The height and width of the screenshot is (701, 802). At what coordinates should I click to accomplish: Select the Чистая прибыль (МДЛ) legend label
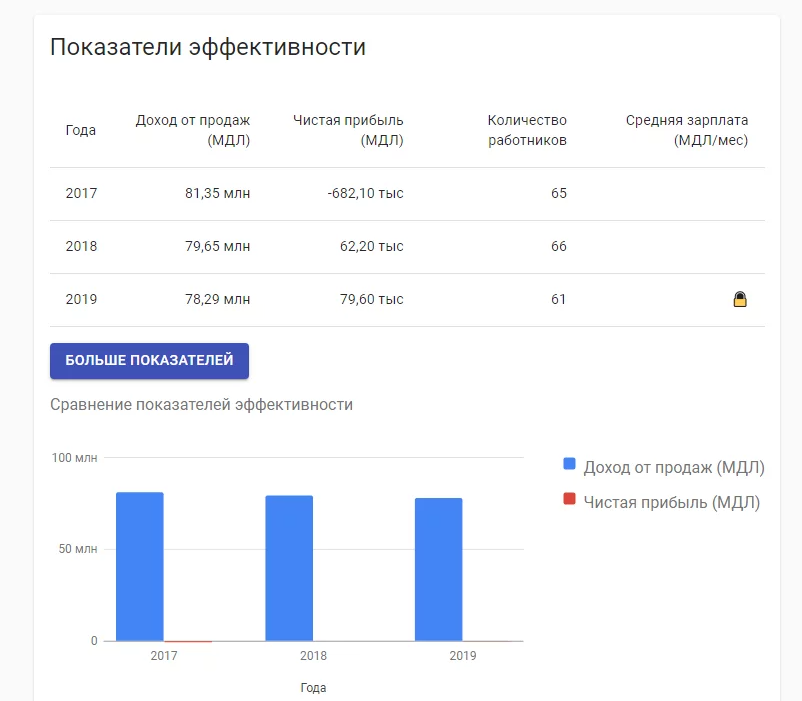pyautogui.click(x=672, y=502)
